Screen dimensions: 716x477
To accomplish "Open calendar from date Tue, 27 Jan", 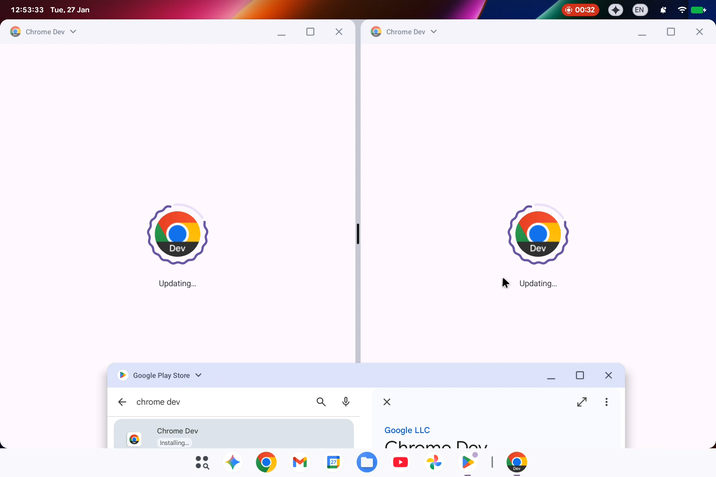I will [x=70, y=10].
